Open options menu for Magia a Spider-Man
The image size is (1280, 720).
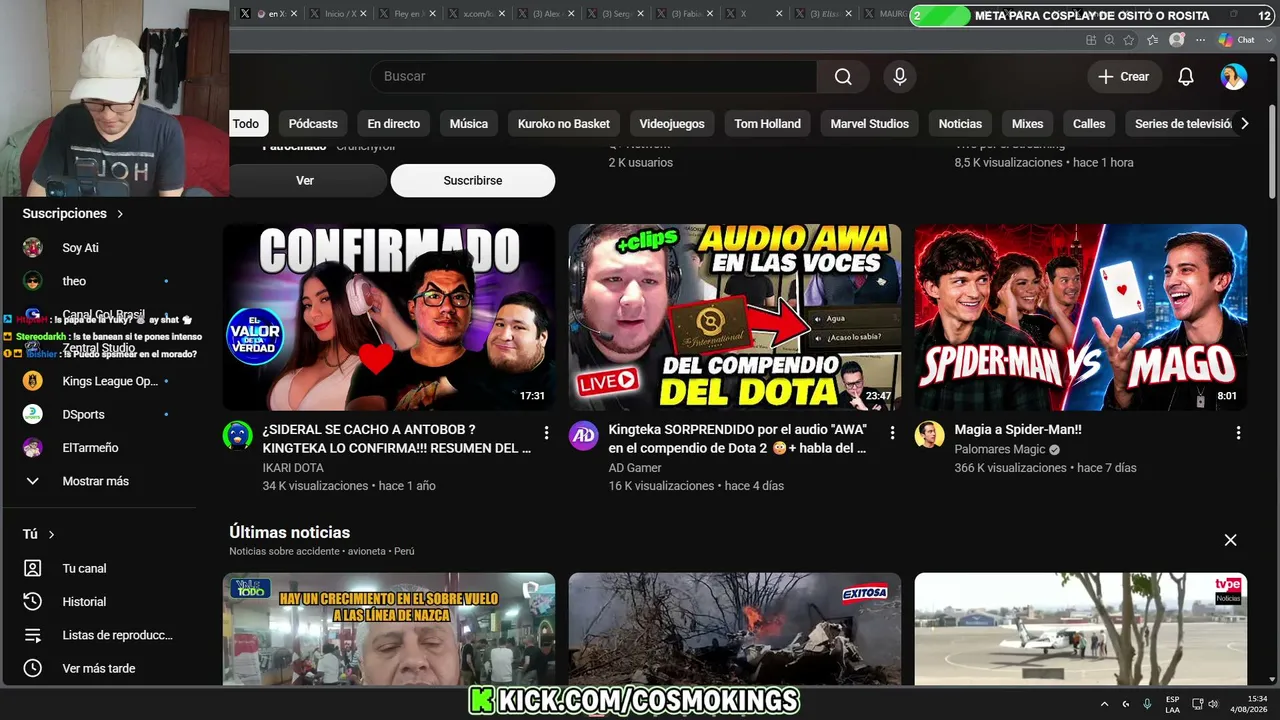coord(1238,433)
